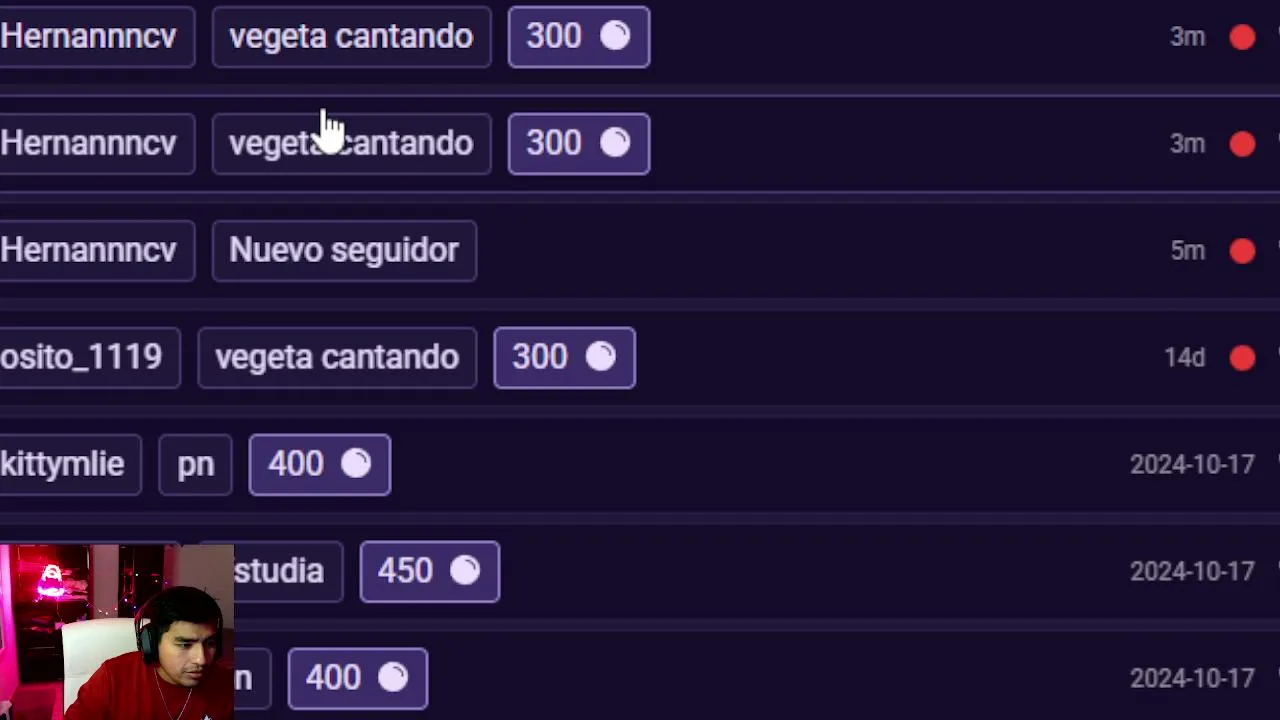1280x720 pixels.
Task: Click the streamer webcam overlay
Action: click(x=116, y=632)
